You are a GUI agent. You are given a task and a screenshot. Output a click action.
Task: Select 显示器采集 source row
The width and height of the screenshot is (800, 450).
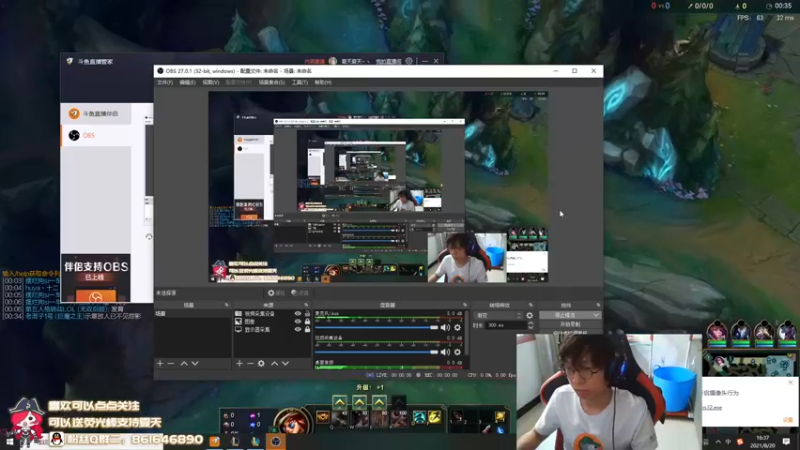click(x=272, y=330)
